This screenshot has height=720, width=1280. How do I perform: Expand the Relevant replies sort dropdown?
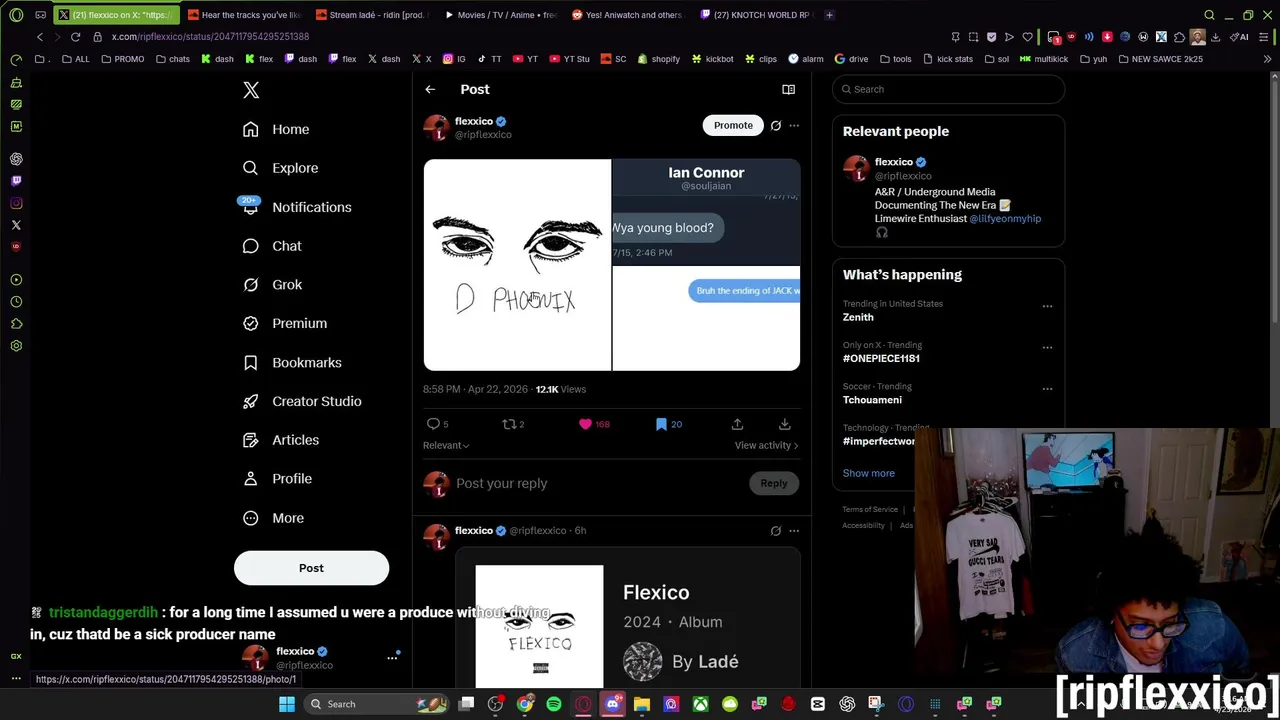pyautogui.click(x=446, y=445)
